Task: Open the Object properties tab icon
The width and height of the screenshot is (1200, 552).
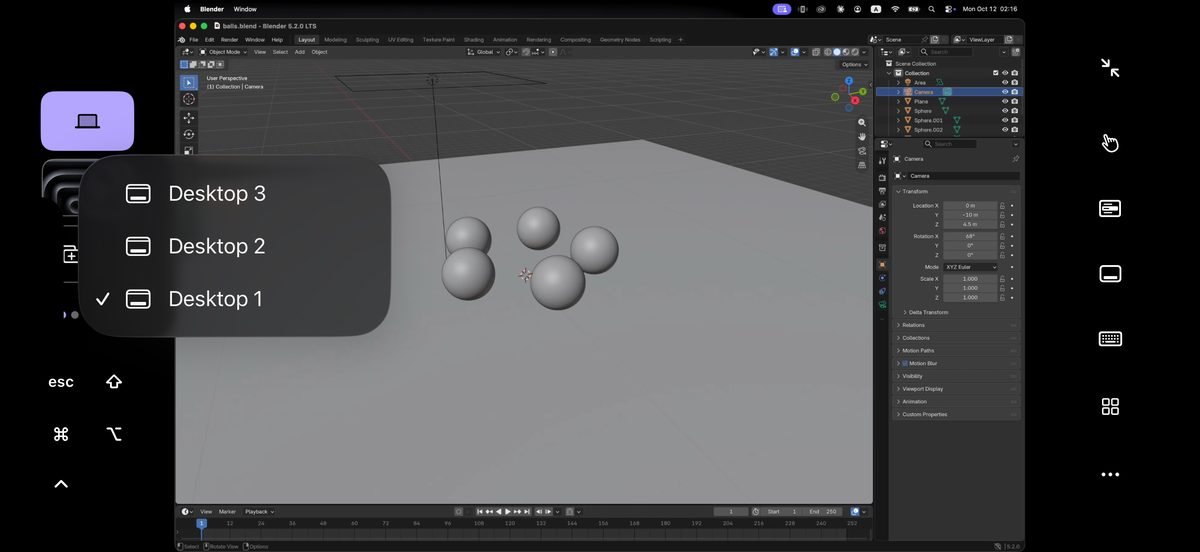Action: pos(882,265)
